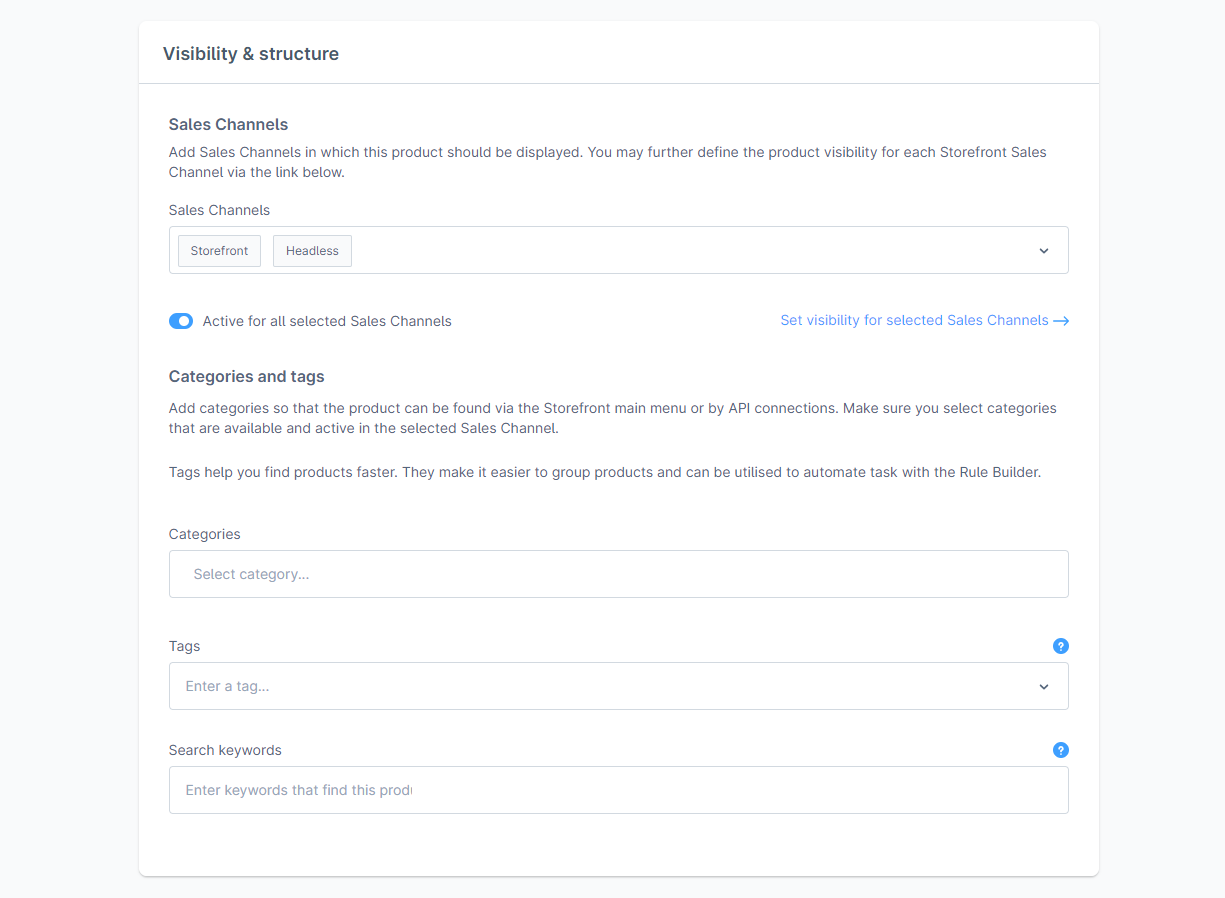
Task: Click the Visibility & structure card header
Action: [251, 54]
